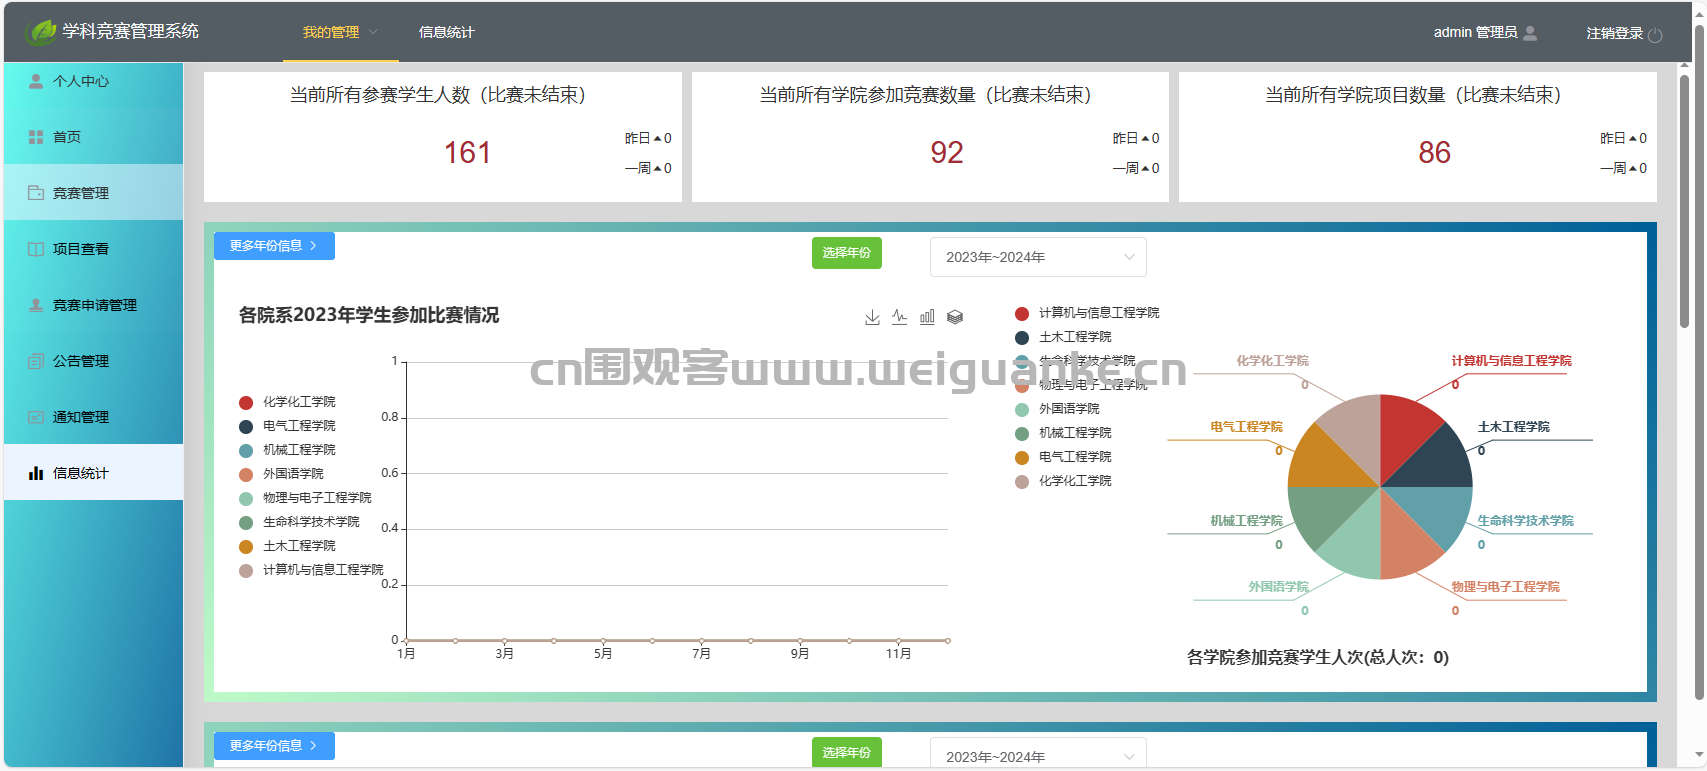Toggle 外国语学院 in line chart legend
The width and height of the screenshot is (1707, 771).
pos(281,474)
